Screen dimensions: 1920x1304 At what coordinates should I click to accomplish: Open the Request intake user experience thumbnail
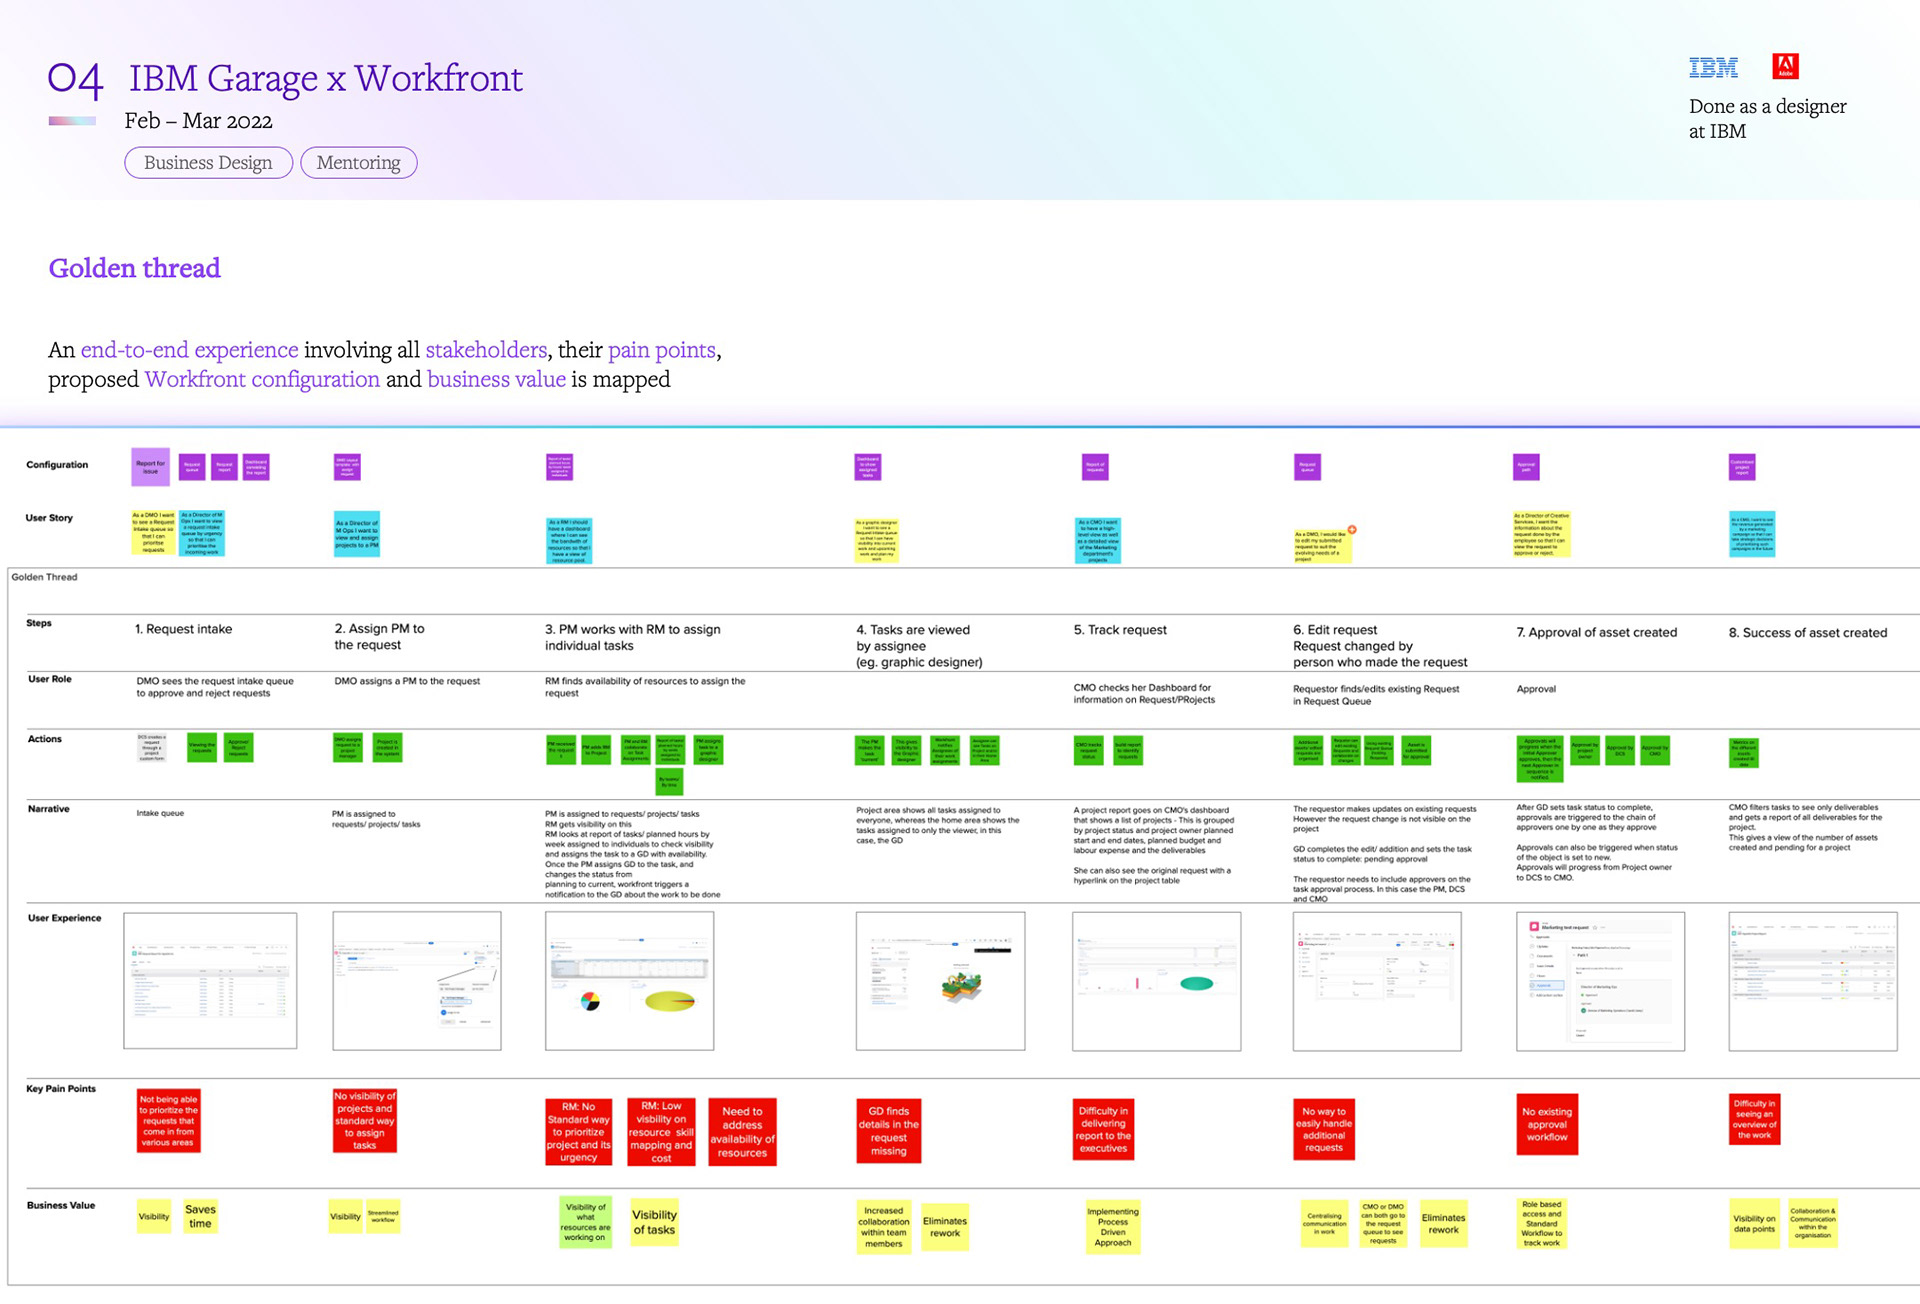pos(210,980)
